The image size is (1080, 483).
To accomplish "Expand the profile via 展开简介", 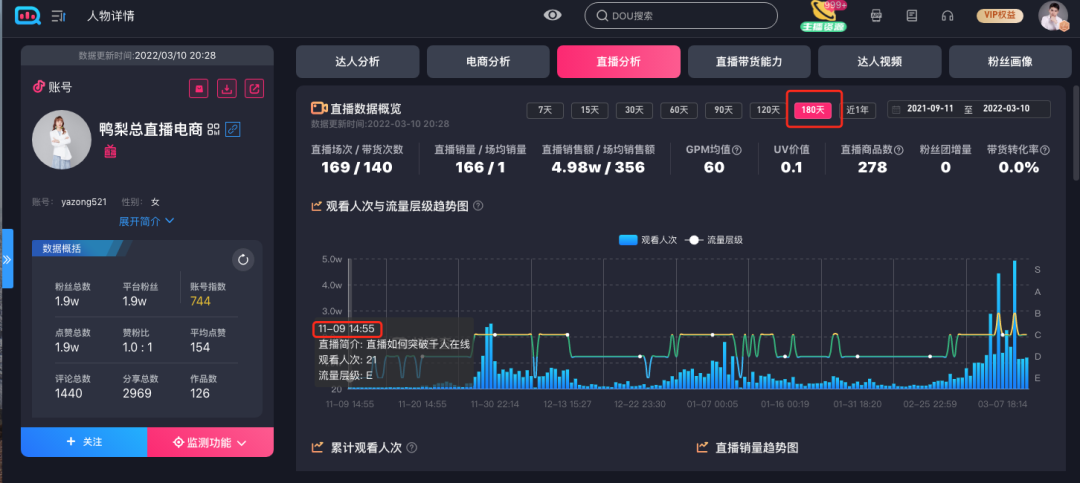I will pyautogui.click(x=147, y=221).
